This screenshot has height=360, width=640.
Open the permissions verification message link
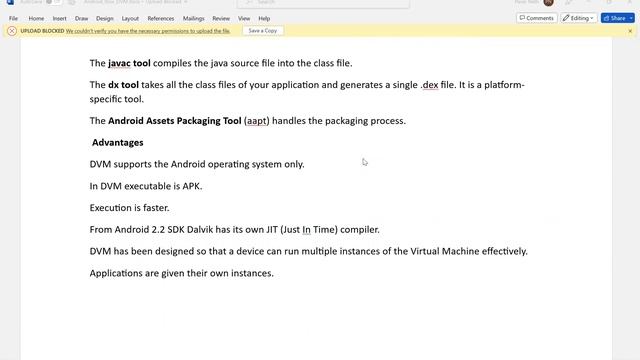coord(148,31)
